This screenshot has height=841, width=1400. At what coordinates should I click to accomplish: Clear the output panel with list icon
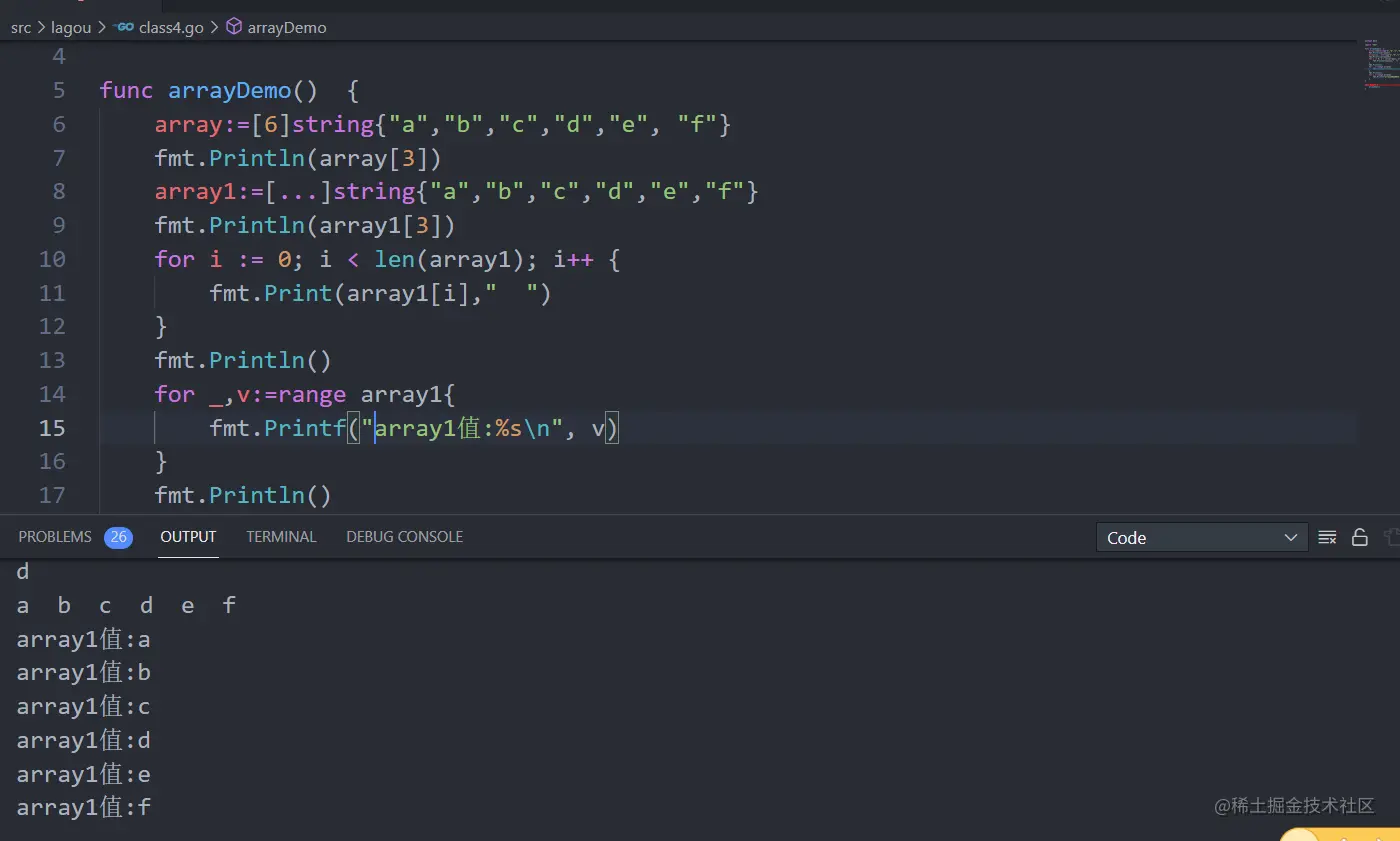click(x=1327, y=537)
